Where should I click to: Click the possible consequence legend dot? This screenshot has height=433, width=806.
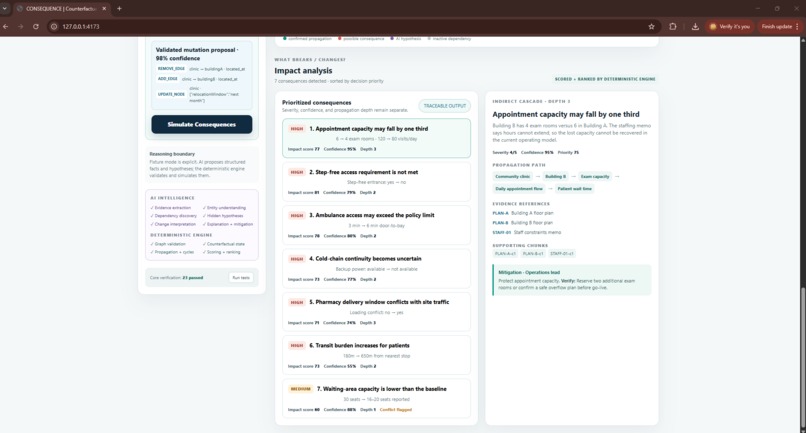pyautogui.click(x=340, y=39)
